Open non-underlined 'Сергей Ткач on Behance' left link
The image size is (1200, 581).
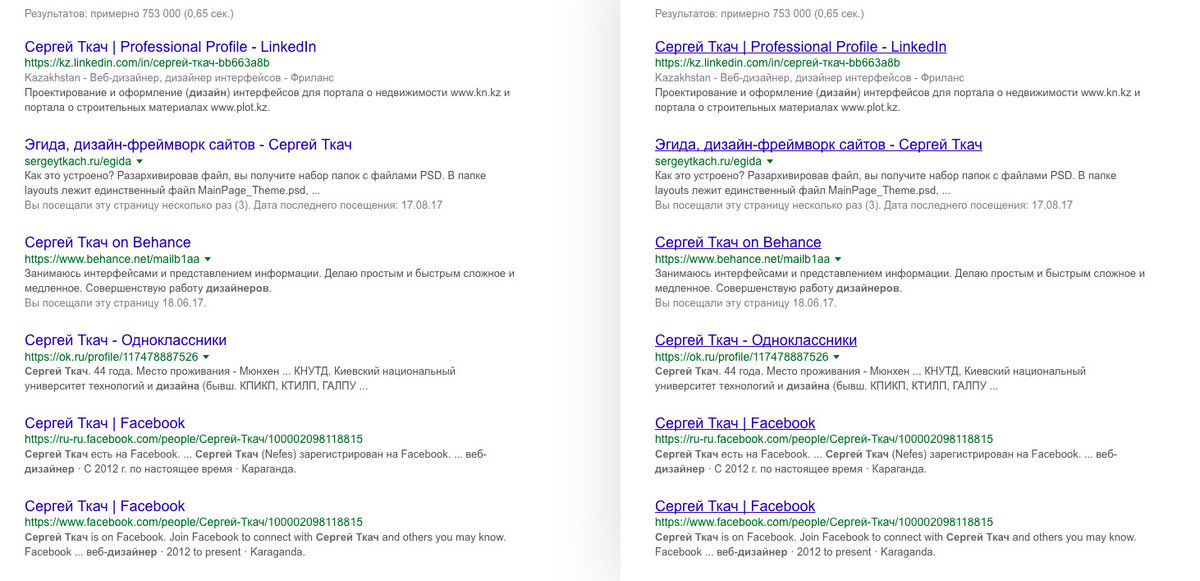click(108, 243)
